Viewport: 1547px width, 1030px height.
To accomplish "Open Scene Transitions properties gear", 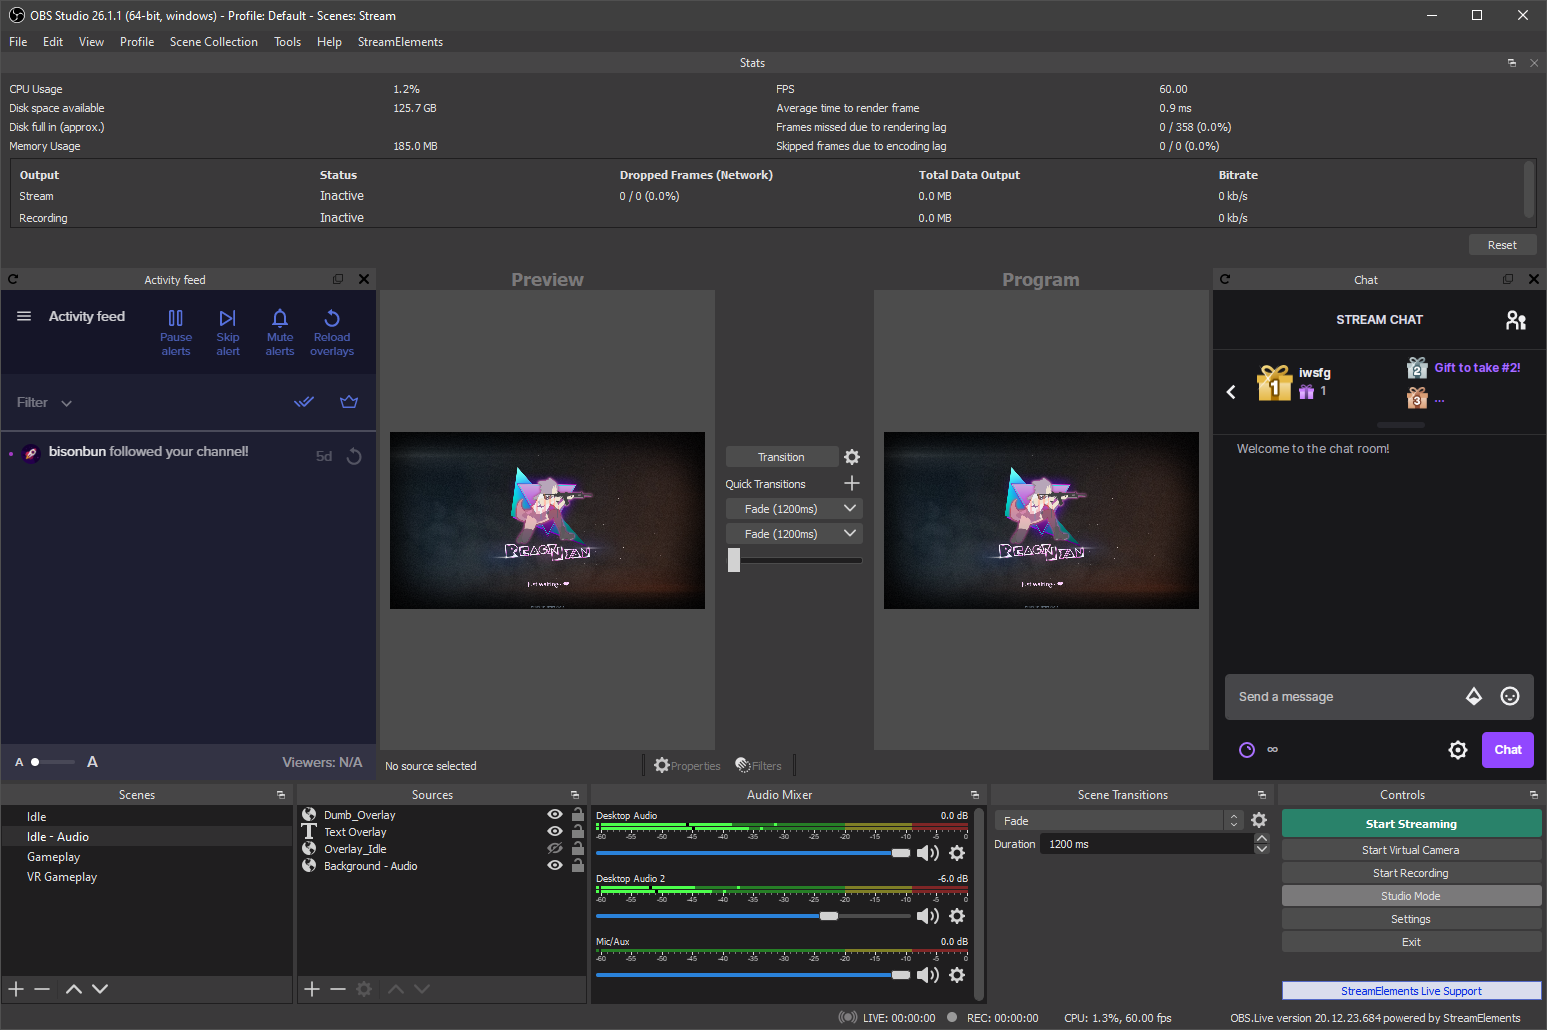I will 1259,820.
